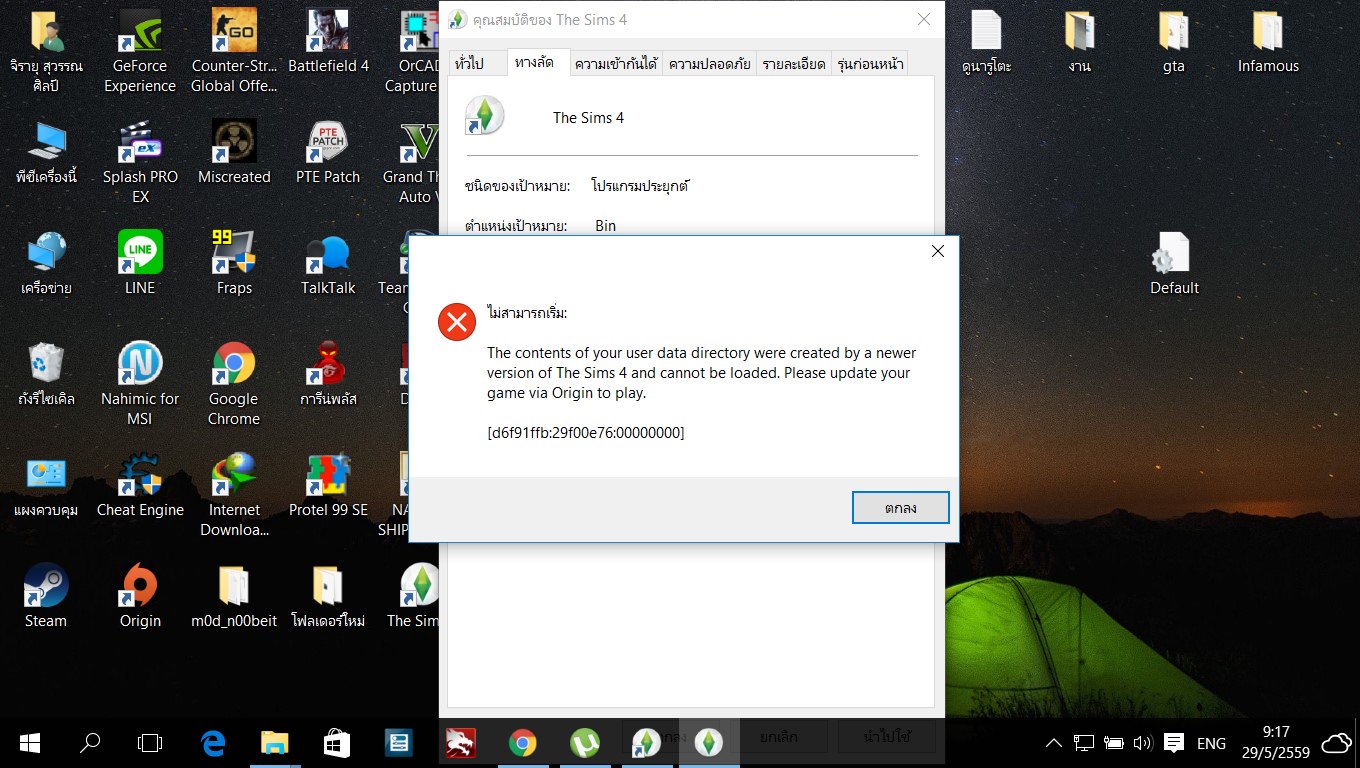Select Internet Download Manager desktop icon
This screenshot has width=1360, height=768.
pyautogui.click(x=234, y=495)
